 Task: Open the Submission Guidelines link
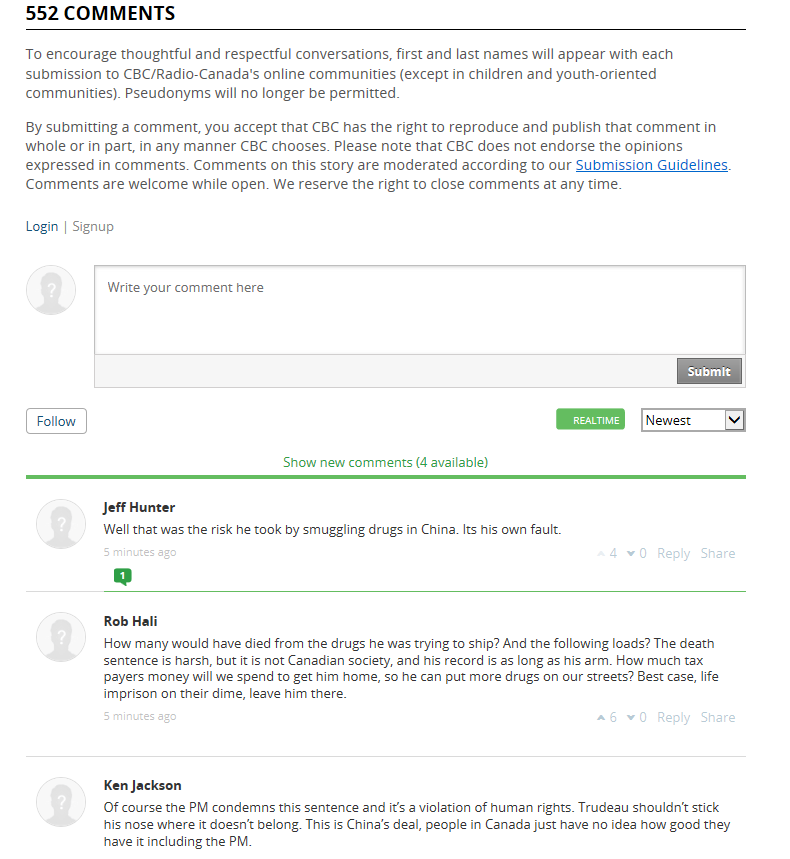click(x=651, y=165)
